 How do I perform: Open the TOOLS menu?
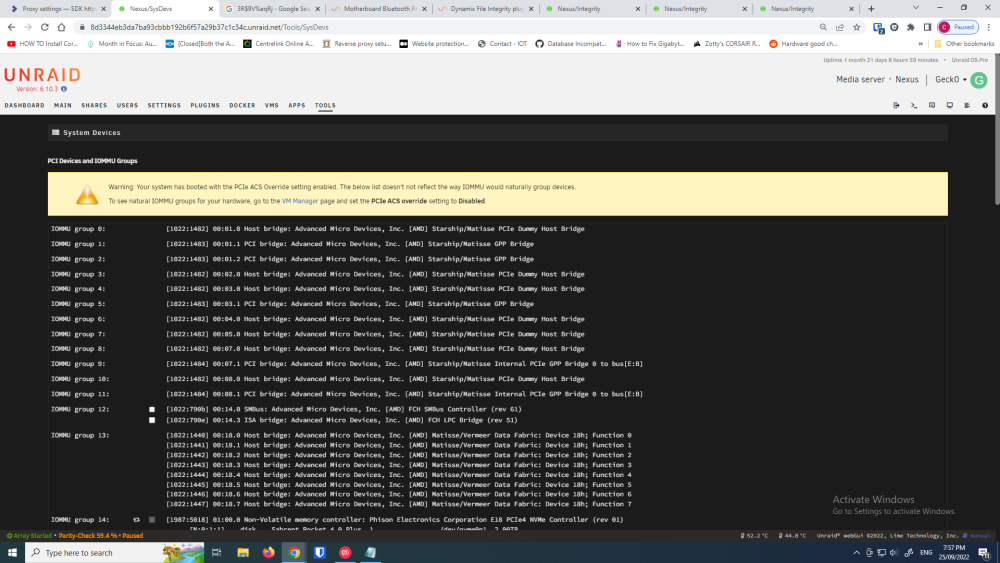point(325,105)
